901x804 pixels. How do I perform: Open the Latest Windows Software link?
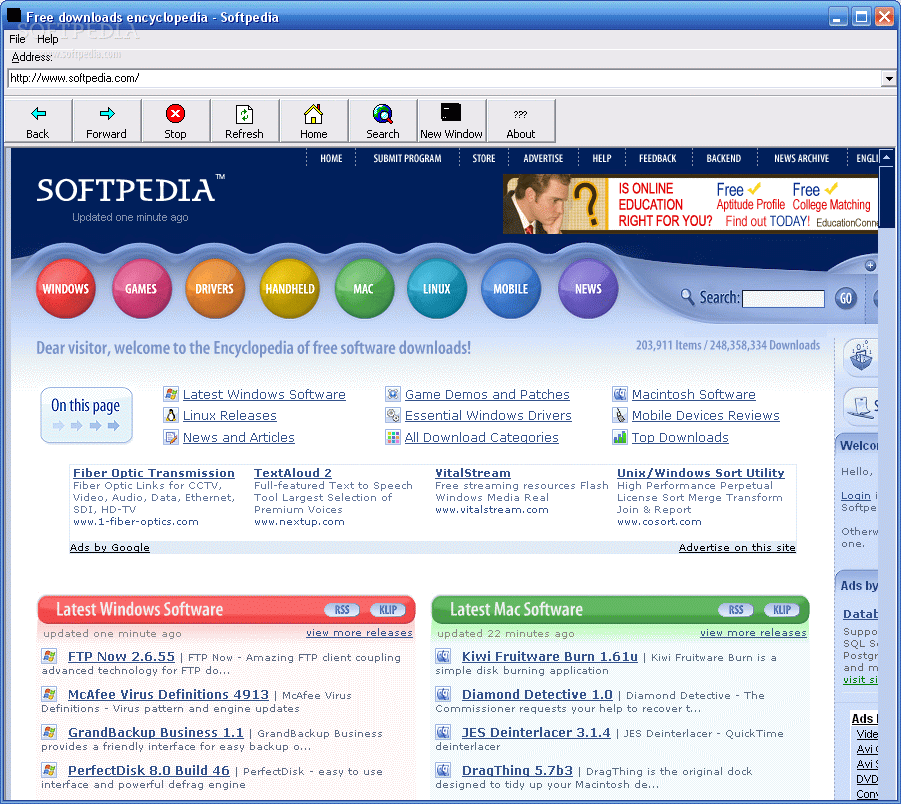click(x=264, y=394)
